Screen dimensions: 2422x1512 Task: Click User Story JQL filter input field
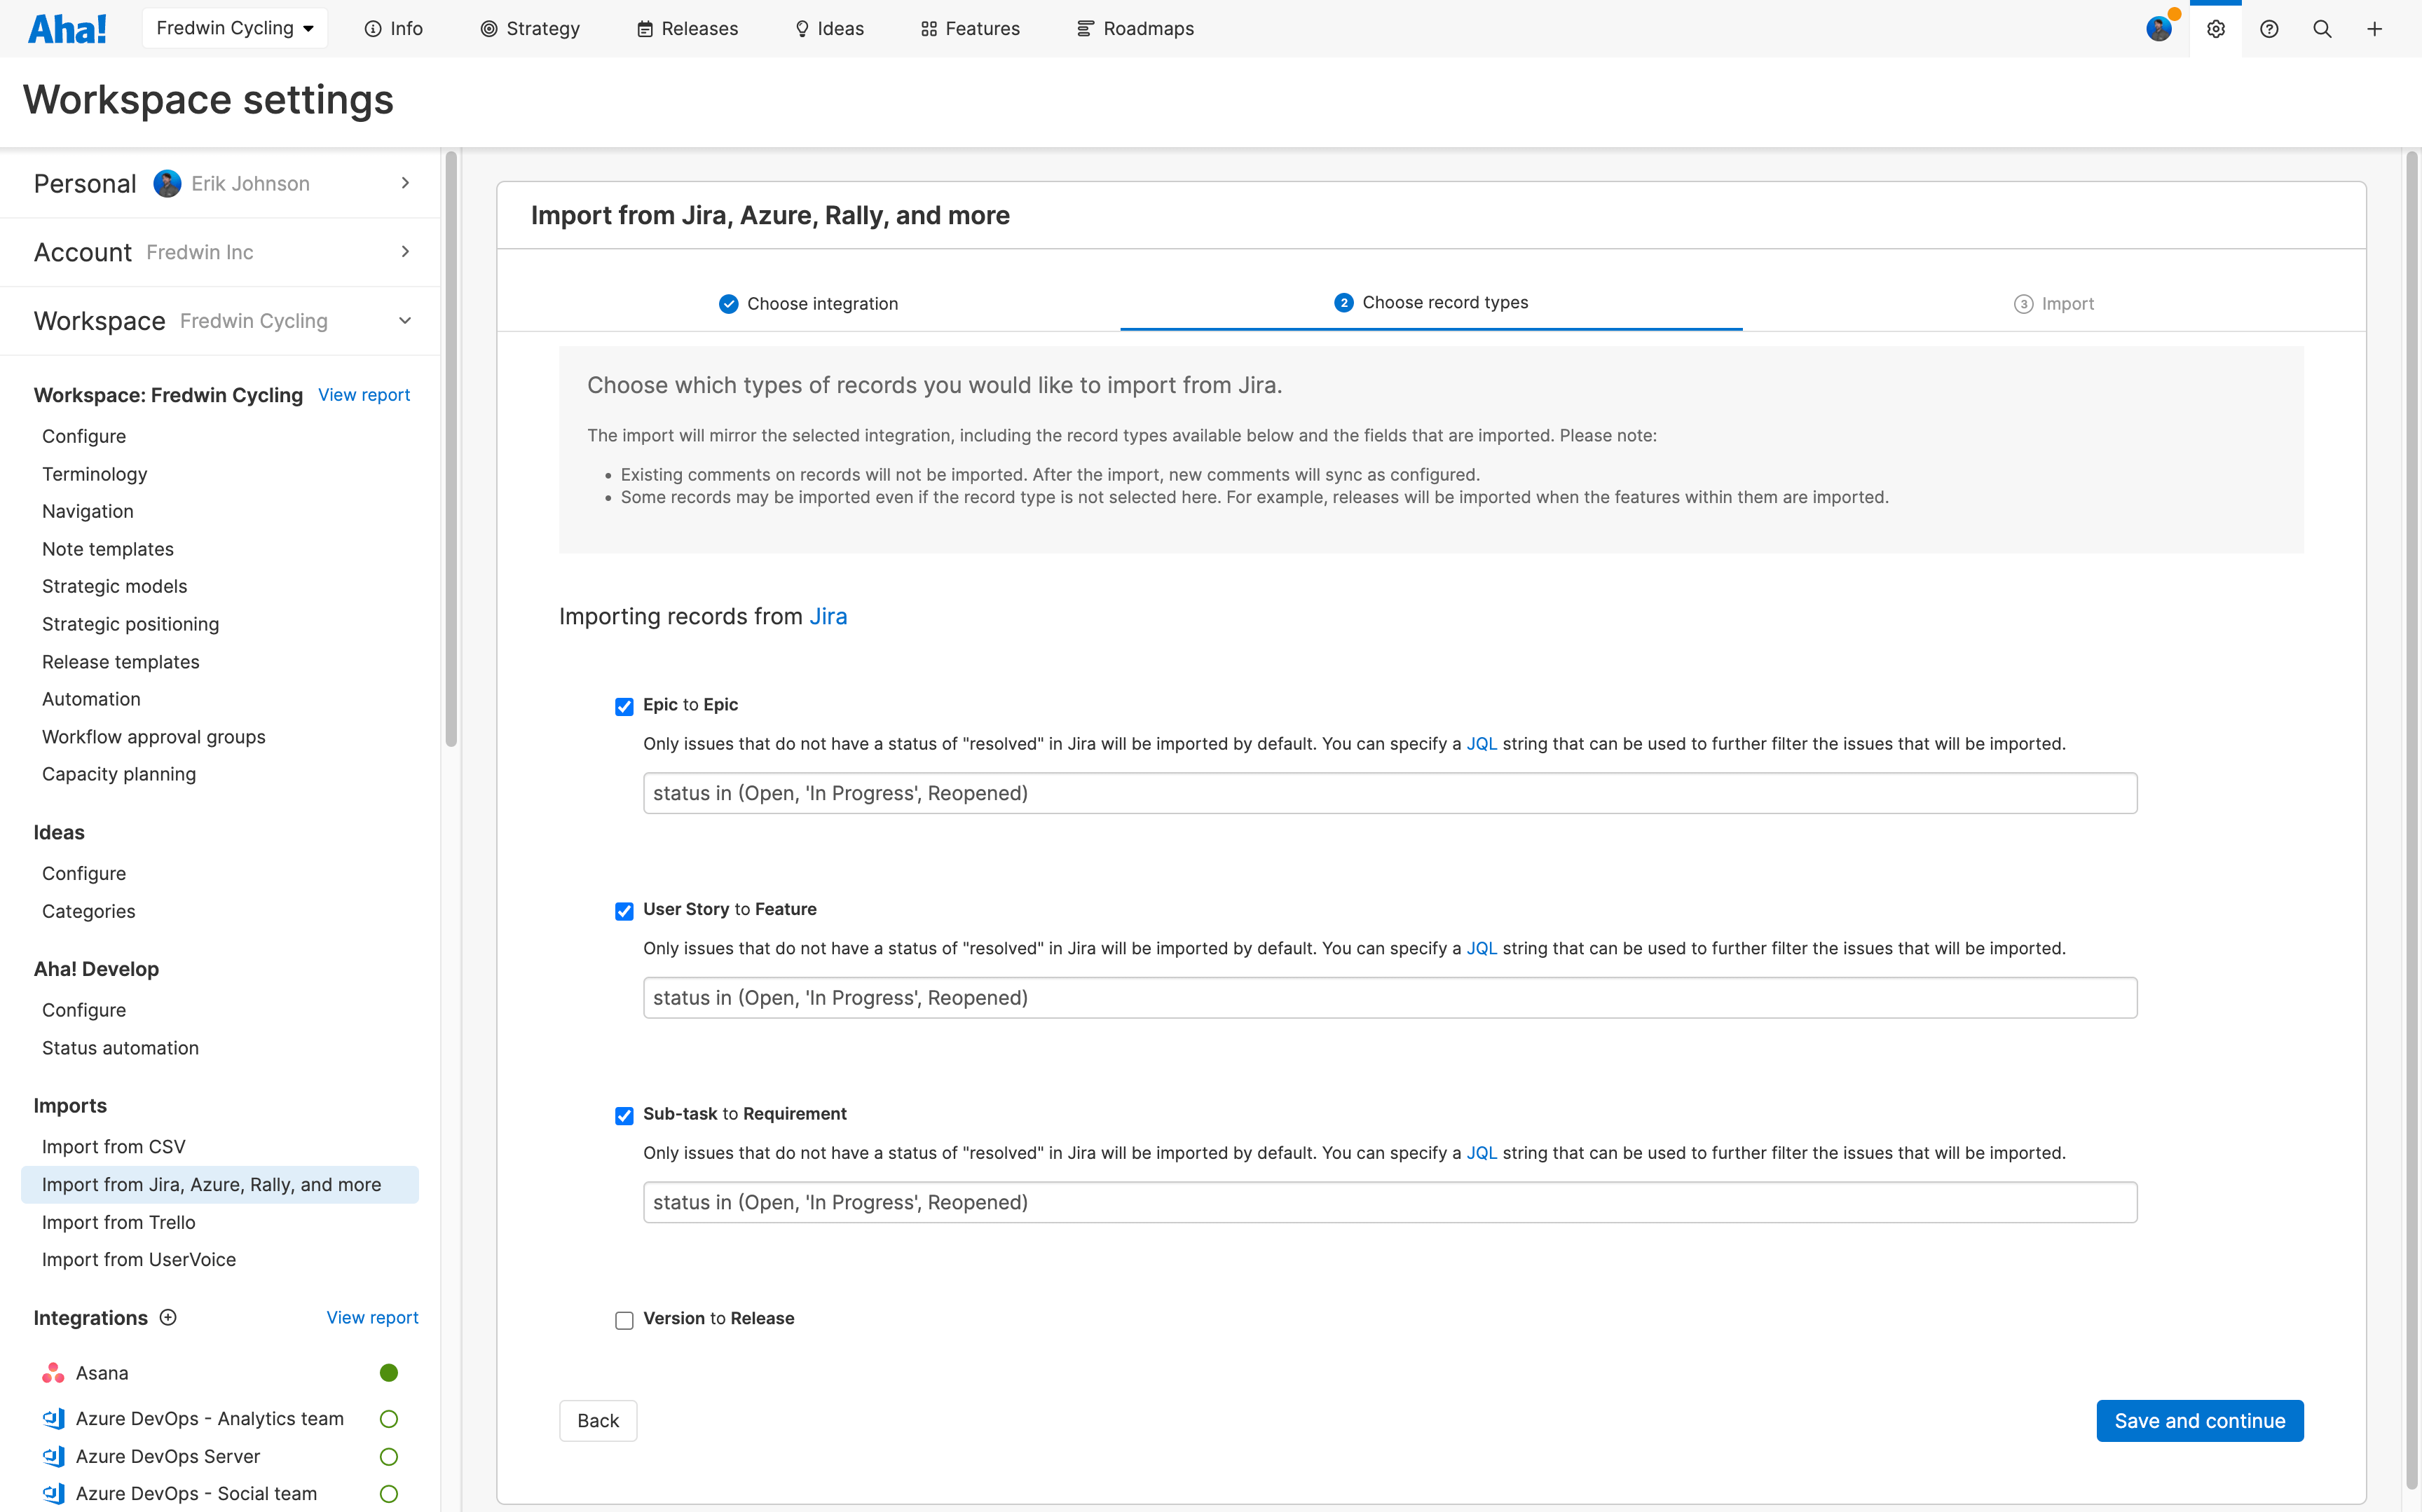click(1390, 997)
